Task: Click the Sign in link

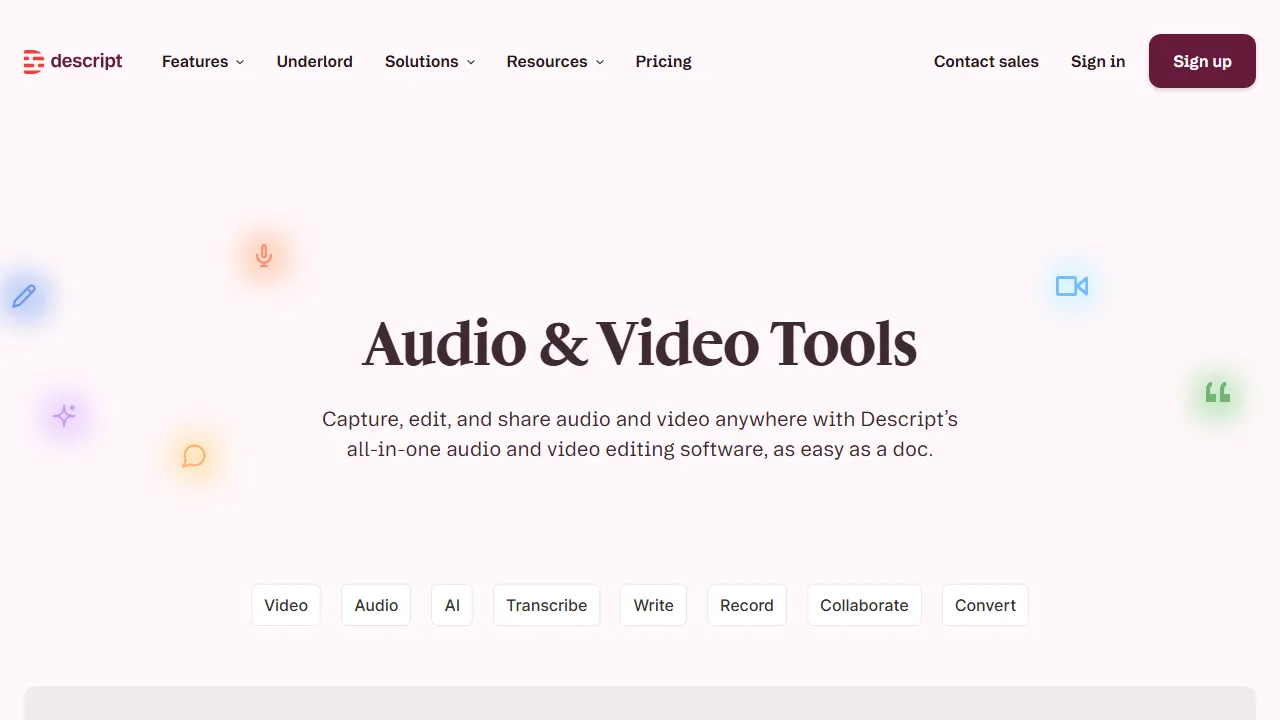Action: pos(1098,61)
